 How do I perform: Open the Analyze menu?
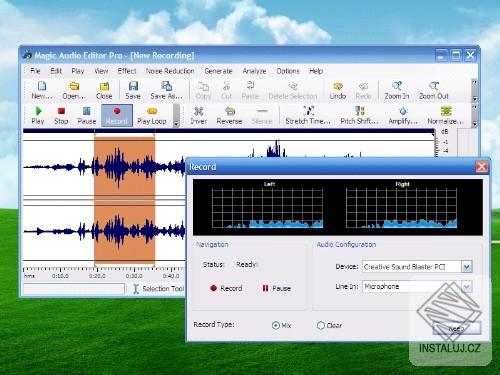(254, 71)
